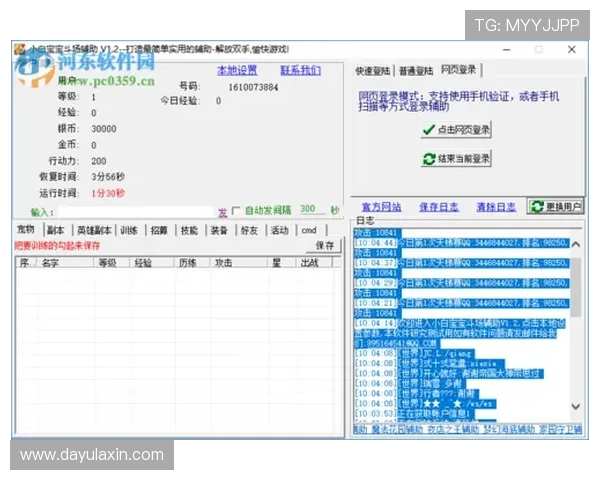Click the 更换用户 button
The width and height of the screenshot is (600, 480).
[556, 207]
